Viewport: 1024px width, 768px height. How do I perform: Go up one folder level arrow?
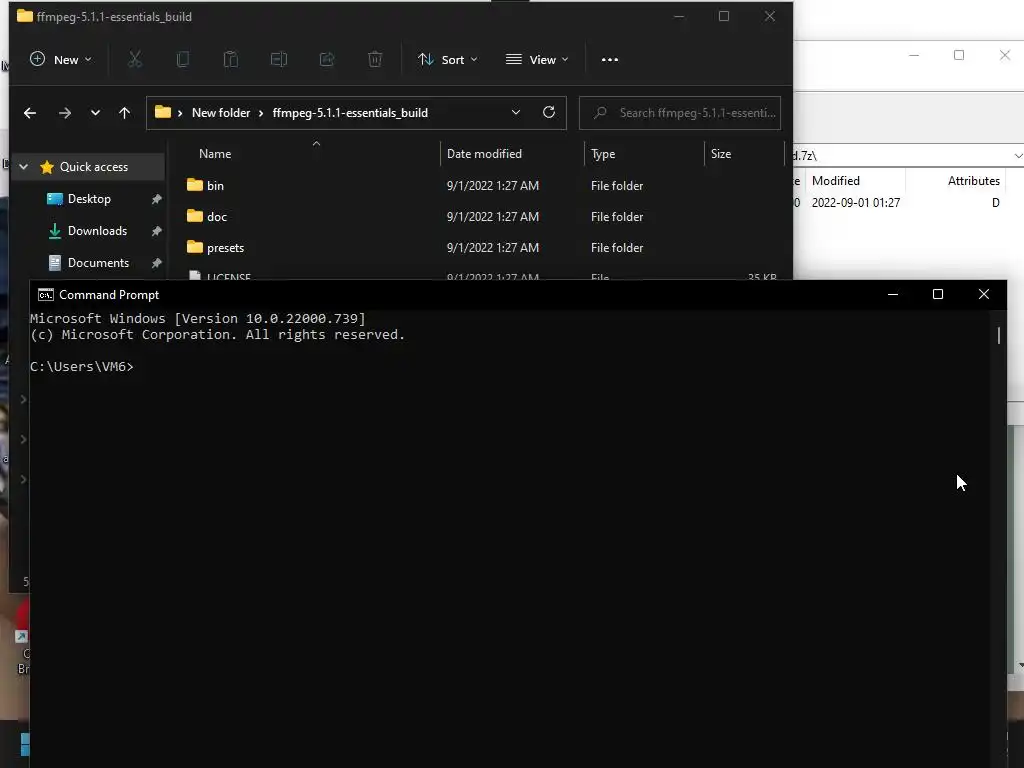point(124,113)
